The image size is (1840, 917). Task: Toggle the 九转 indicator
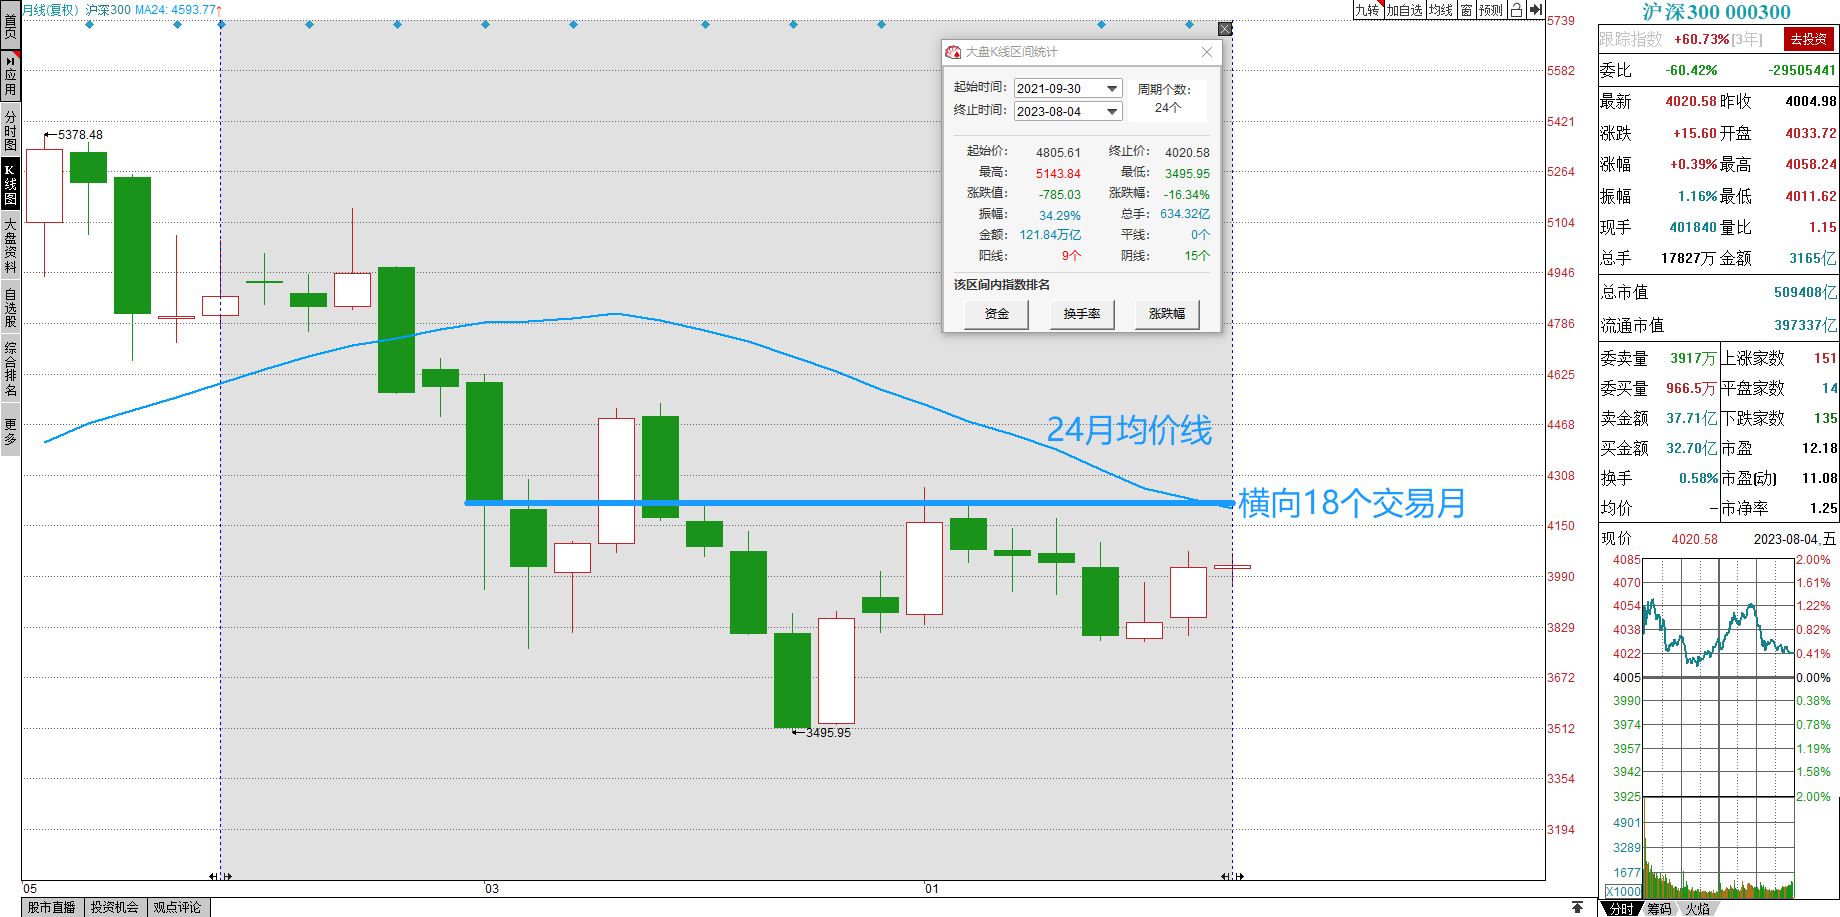pyautogui.click(x=1367, y=10)
